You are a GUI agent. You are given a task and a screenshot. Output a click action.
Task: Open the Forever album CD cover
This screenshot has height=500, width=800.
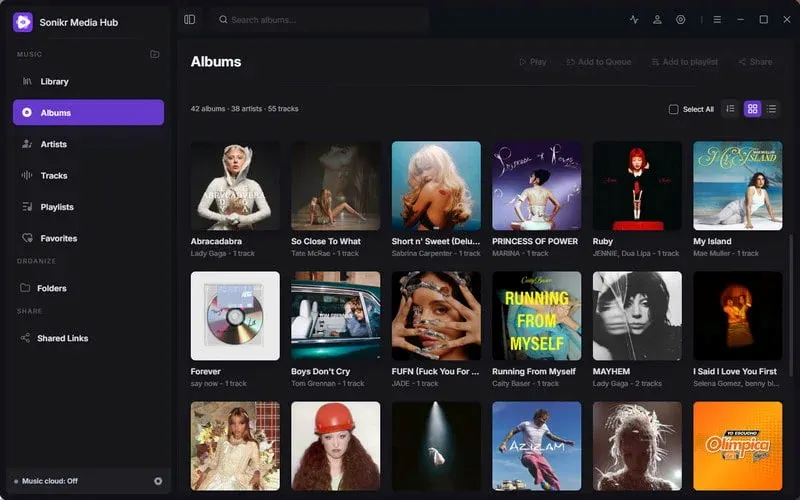click(x=235, y=316)
